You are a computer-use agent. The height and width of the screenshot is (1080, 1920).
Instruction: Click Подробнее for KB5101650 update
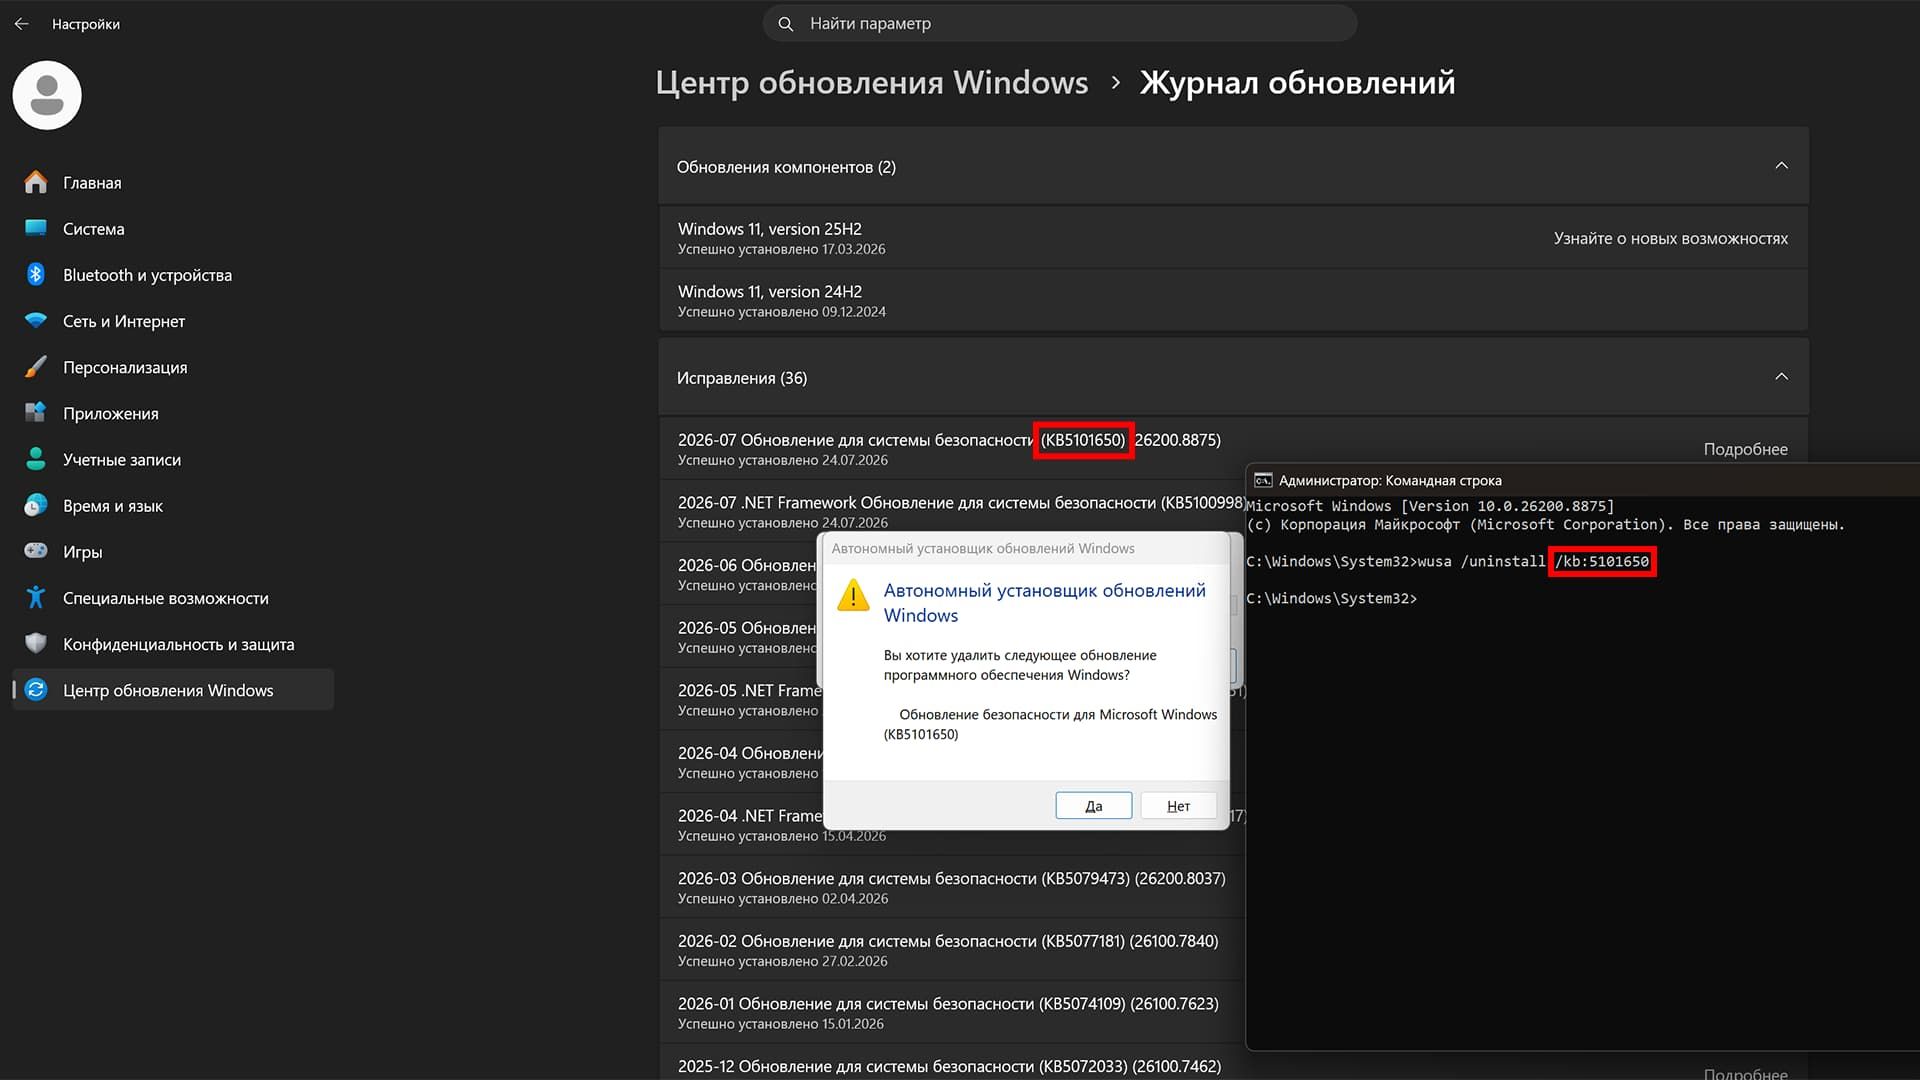pos(1745,449)
